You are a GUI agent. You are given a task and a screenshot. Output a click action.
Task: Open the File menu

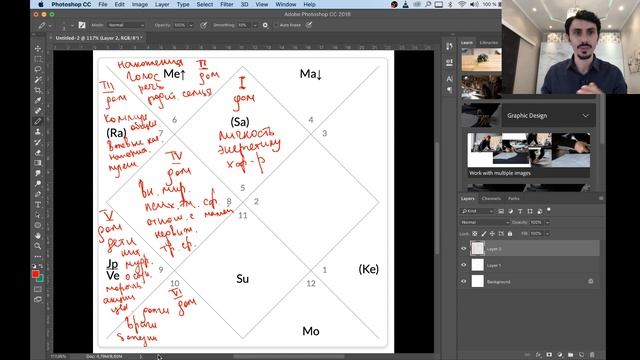click(x=103, y=4)
